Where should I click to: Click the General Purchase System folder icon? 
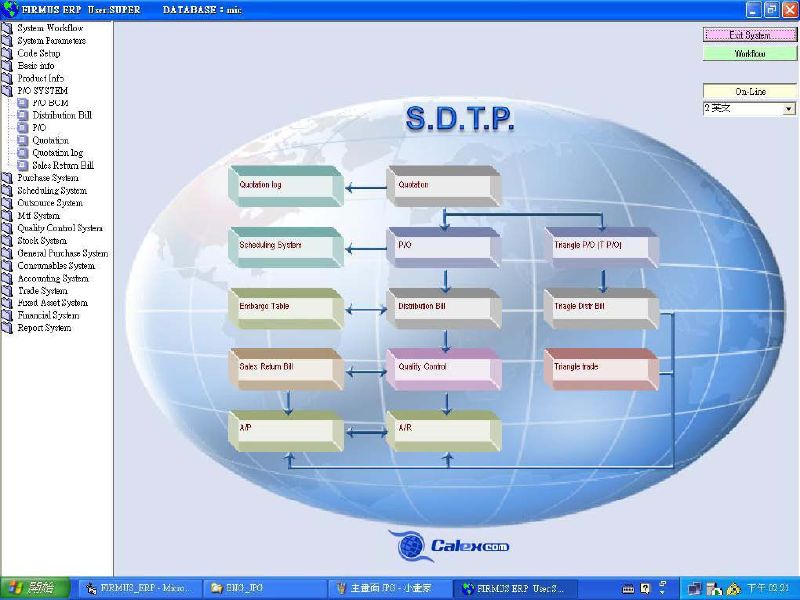coord(7,253)
